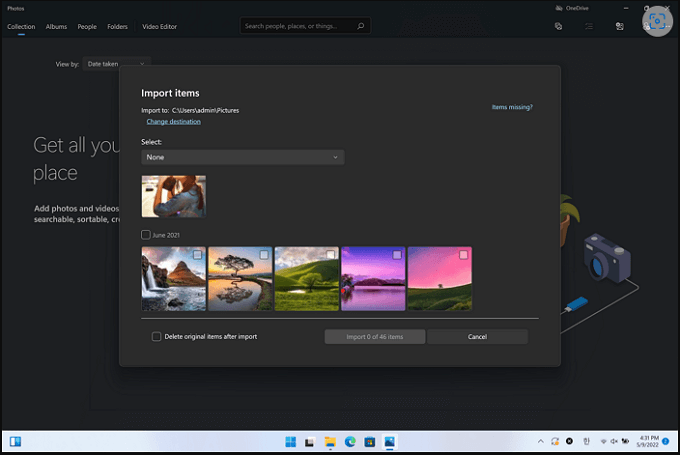This screenshot has width=680, height=455.
Task: Cancel the Import items dialog
Action: pos(477,337)
